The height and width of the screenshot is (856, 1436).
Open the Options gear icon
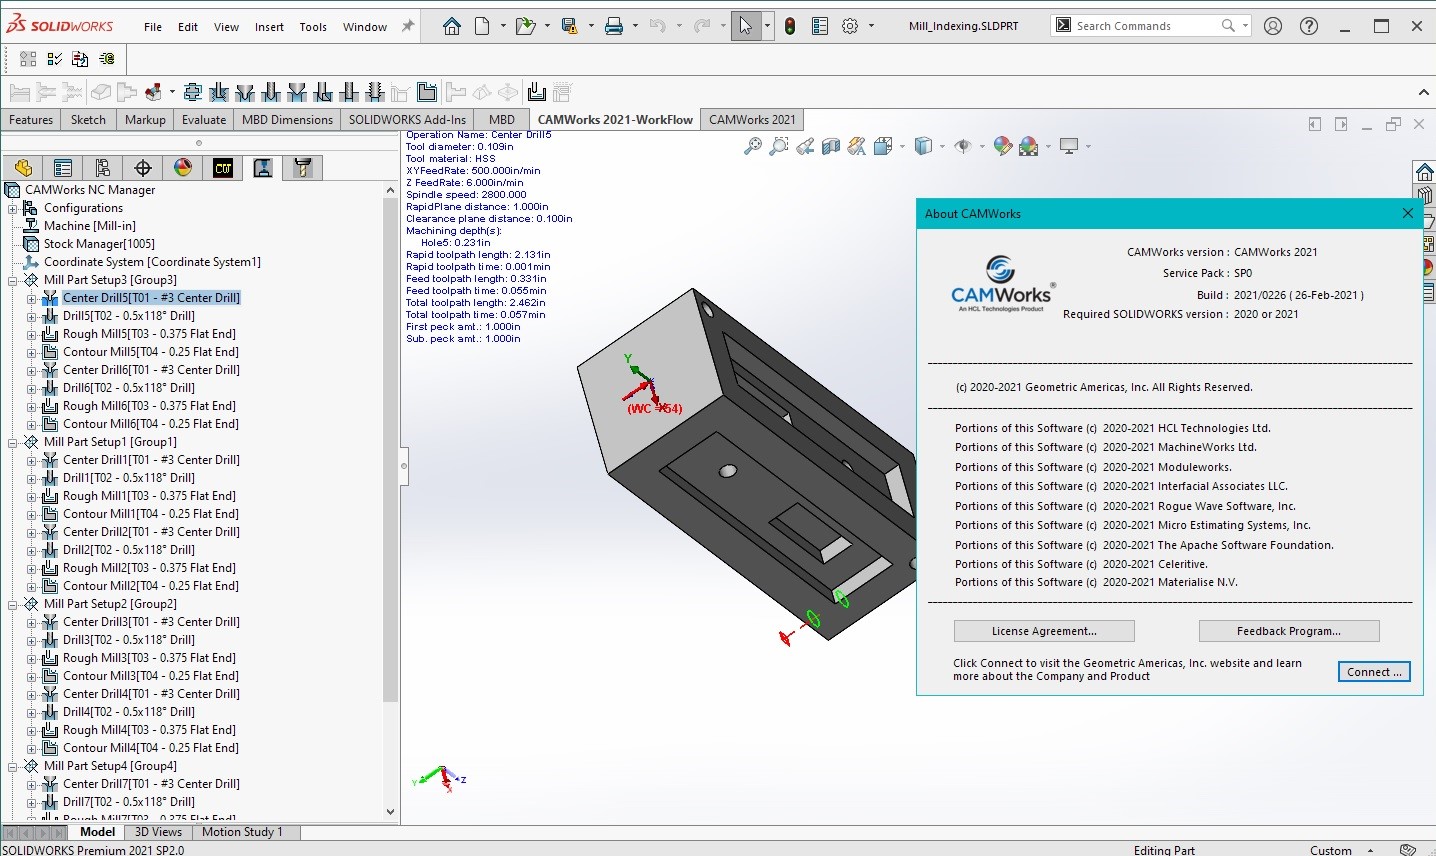point(850,26)
